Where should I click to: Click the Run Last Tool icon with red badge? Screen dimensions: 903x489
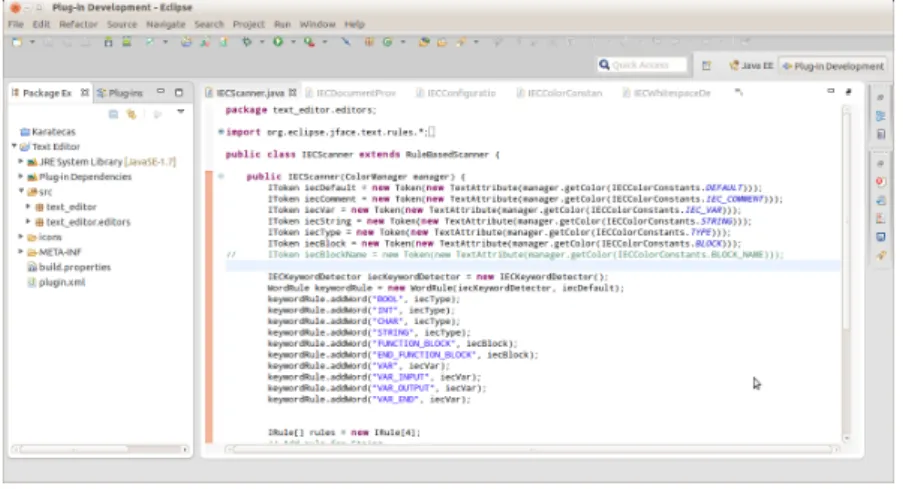point(309,41)
